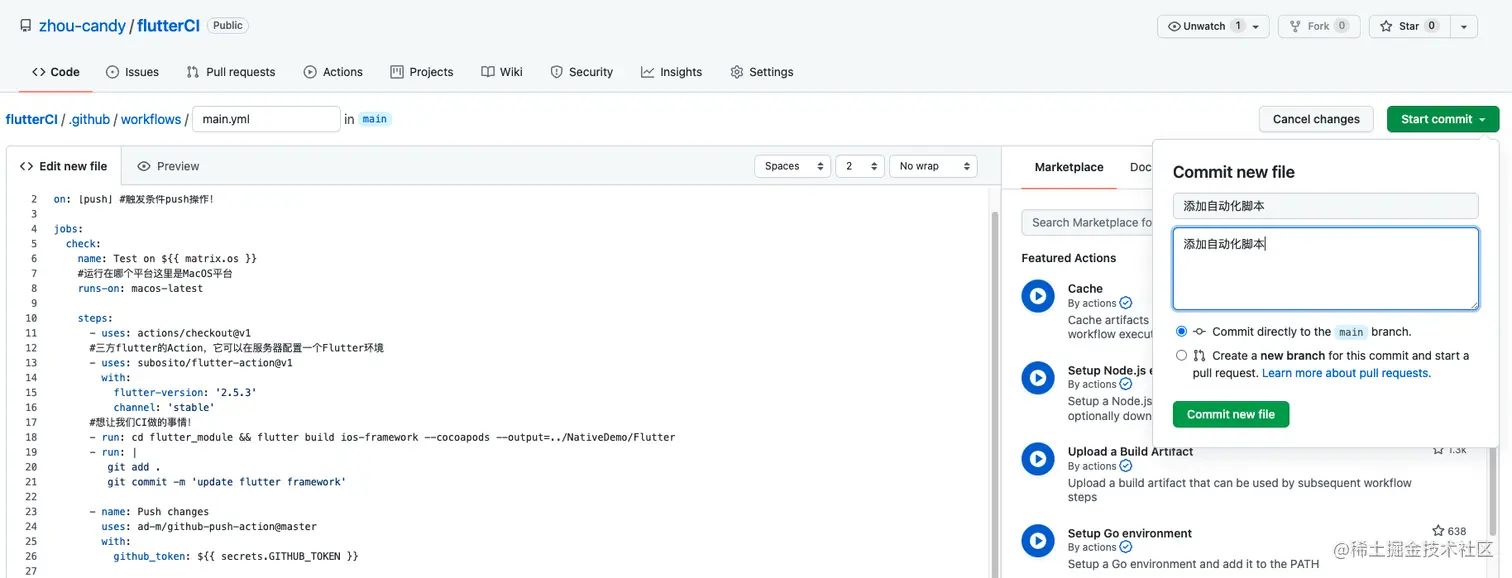Select the Edit new file tab

[63, 166]
